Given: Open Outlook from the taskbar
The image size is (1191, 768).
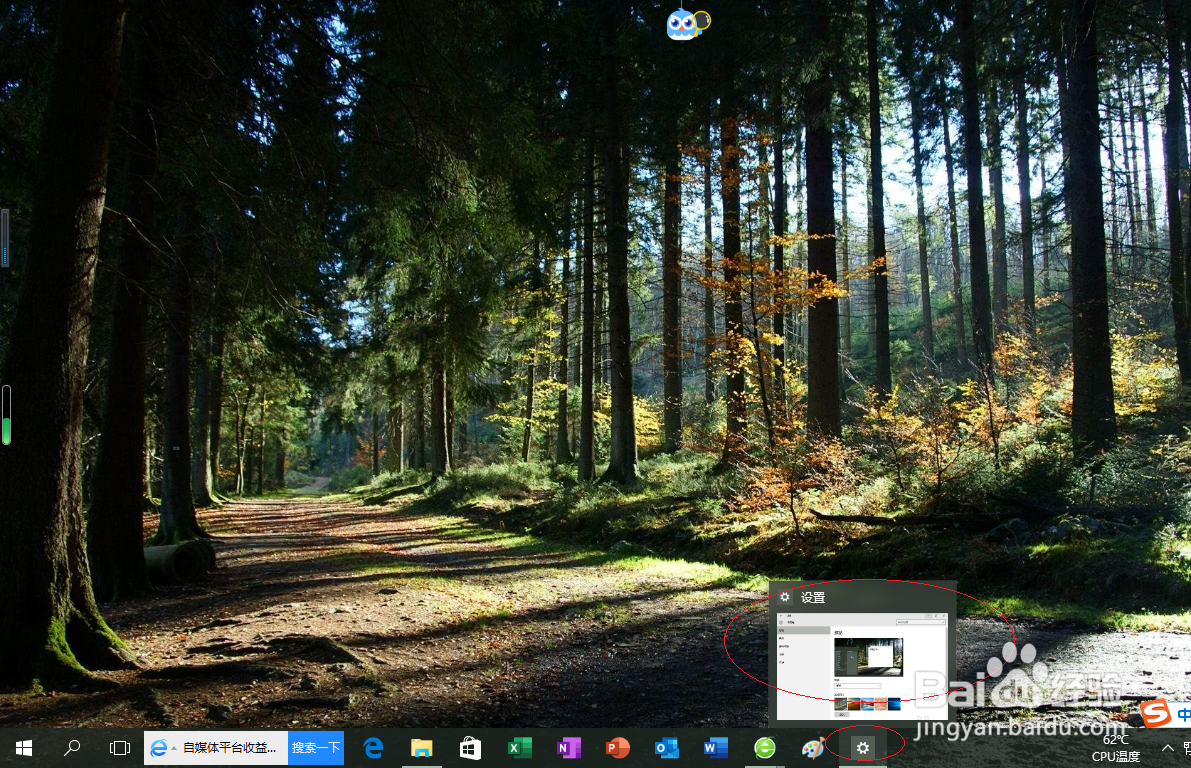Looking at the screenshot, I should (666, 747).
